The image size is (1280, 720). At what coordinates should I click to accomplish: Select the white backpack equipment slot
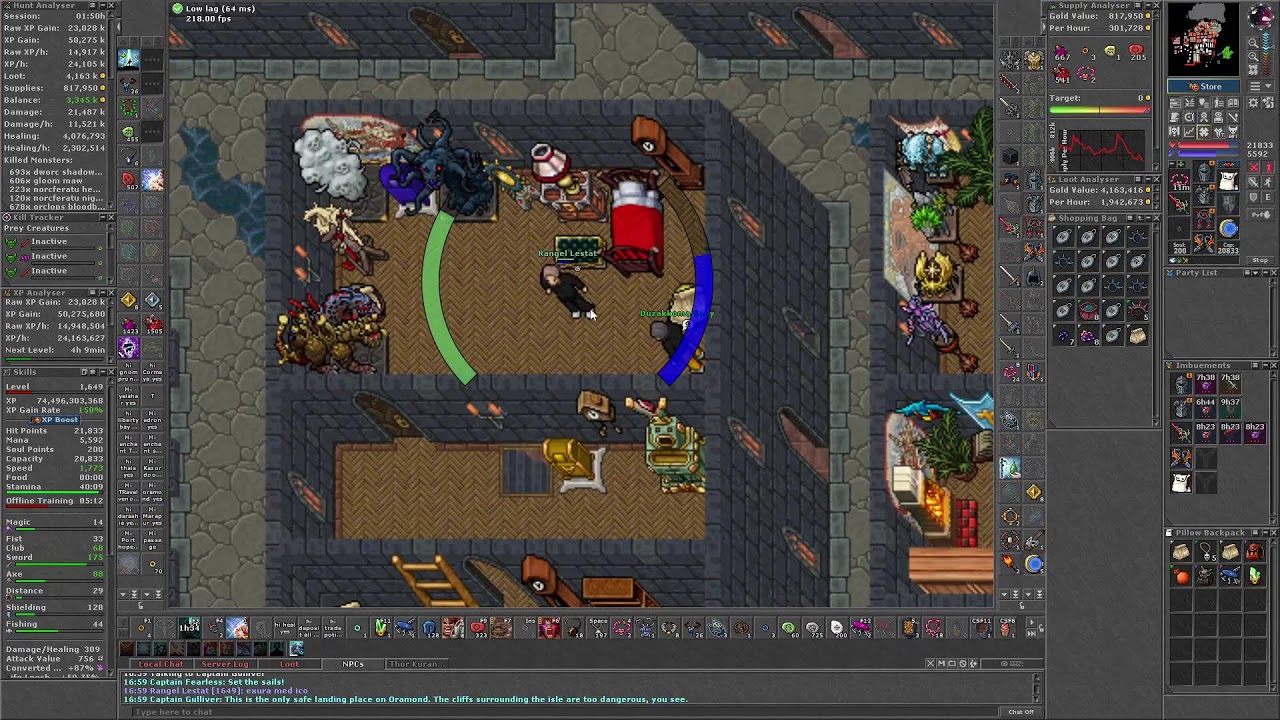[x=1228, y=180]
